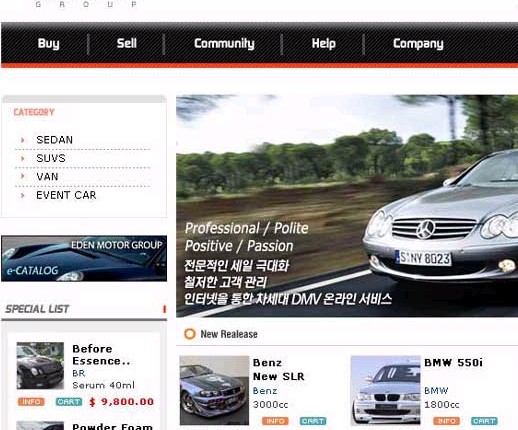Select the SUVS category

pos(51,158)
